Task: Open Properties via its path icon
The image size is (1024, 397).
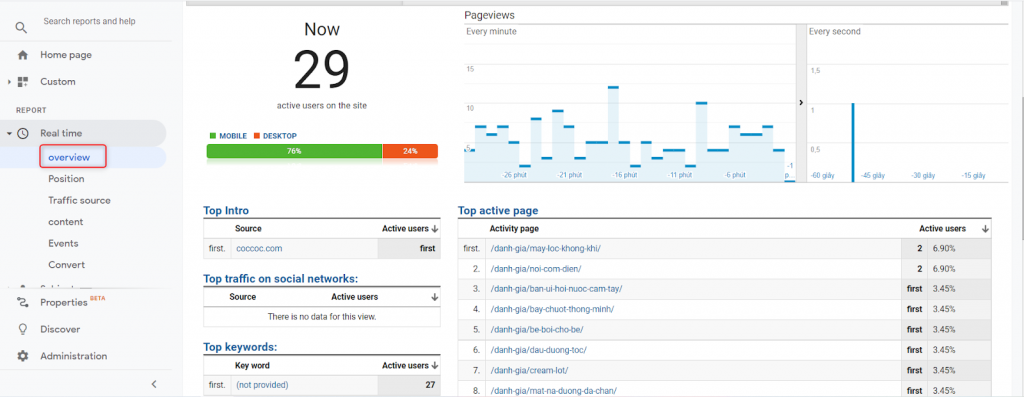Action: point(23,302)
